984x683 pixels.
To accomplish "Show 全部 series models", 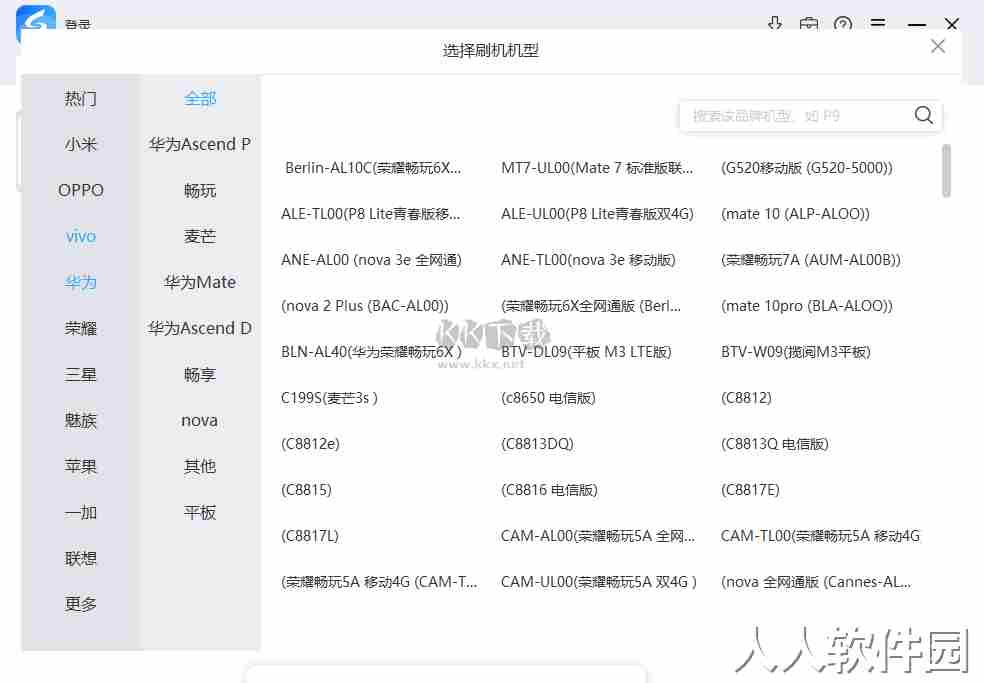I will click(200, 99).
